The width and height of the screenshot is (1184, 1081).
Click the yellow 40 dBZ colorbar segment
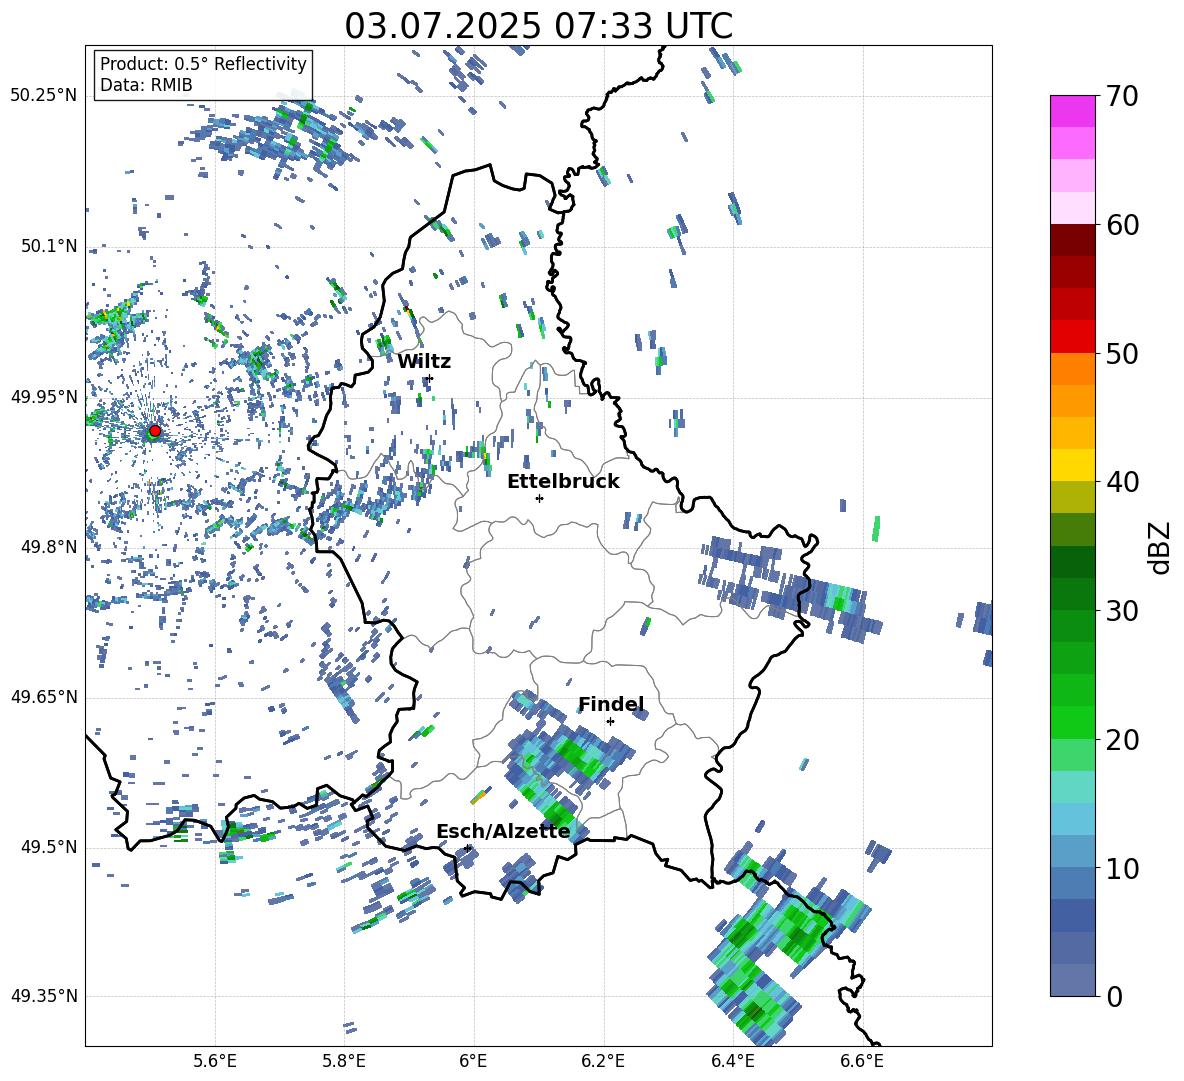[x=1072, y=465]
